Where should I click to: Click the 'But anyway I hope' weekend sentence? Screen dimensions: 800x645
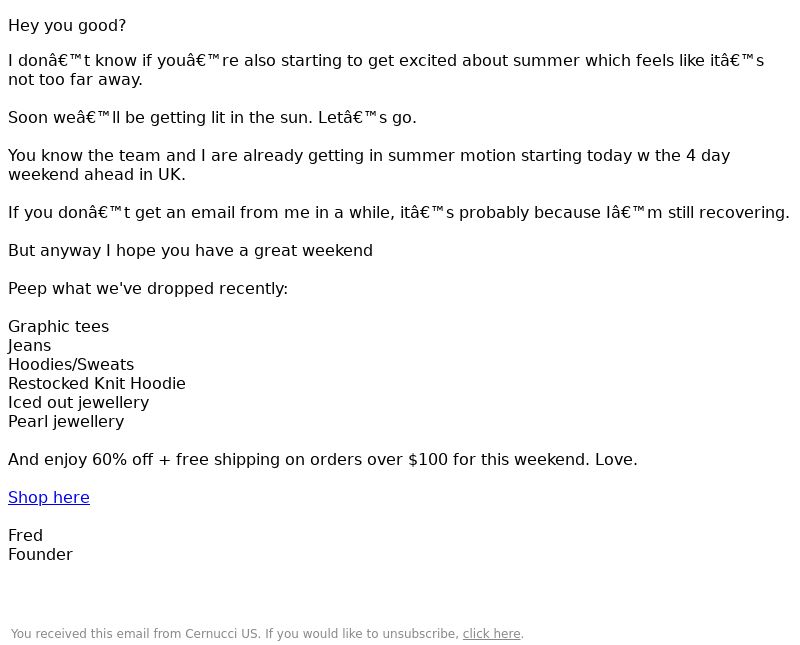(190, 251)
